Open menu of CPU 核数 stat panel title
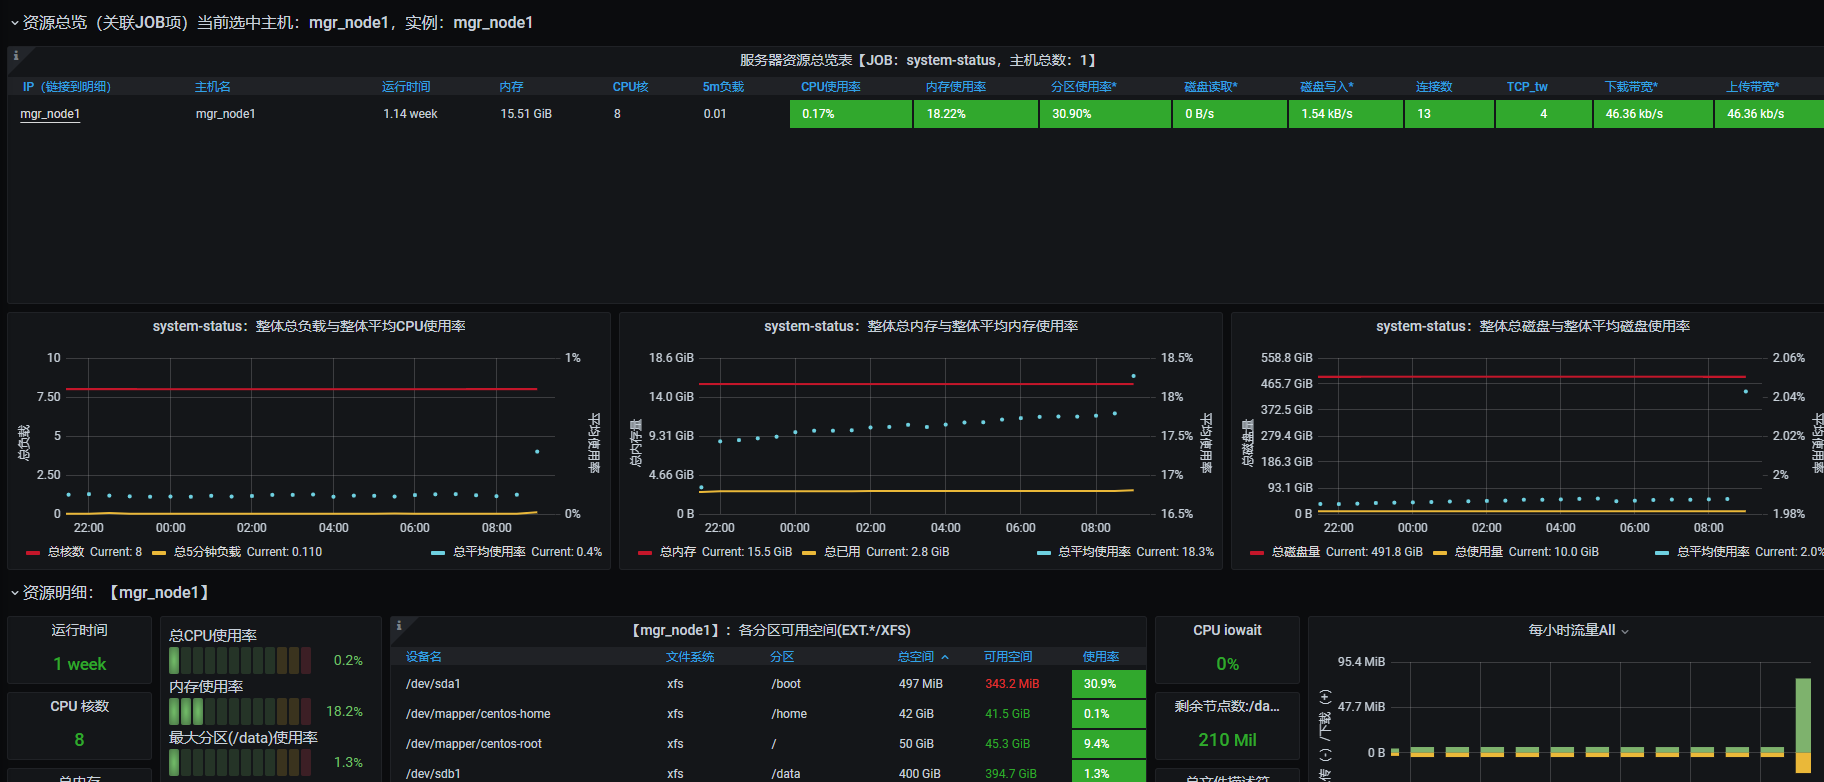 [79, 706]
